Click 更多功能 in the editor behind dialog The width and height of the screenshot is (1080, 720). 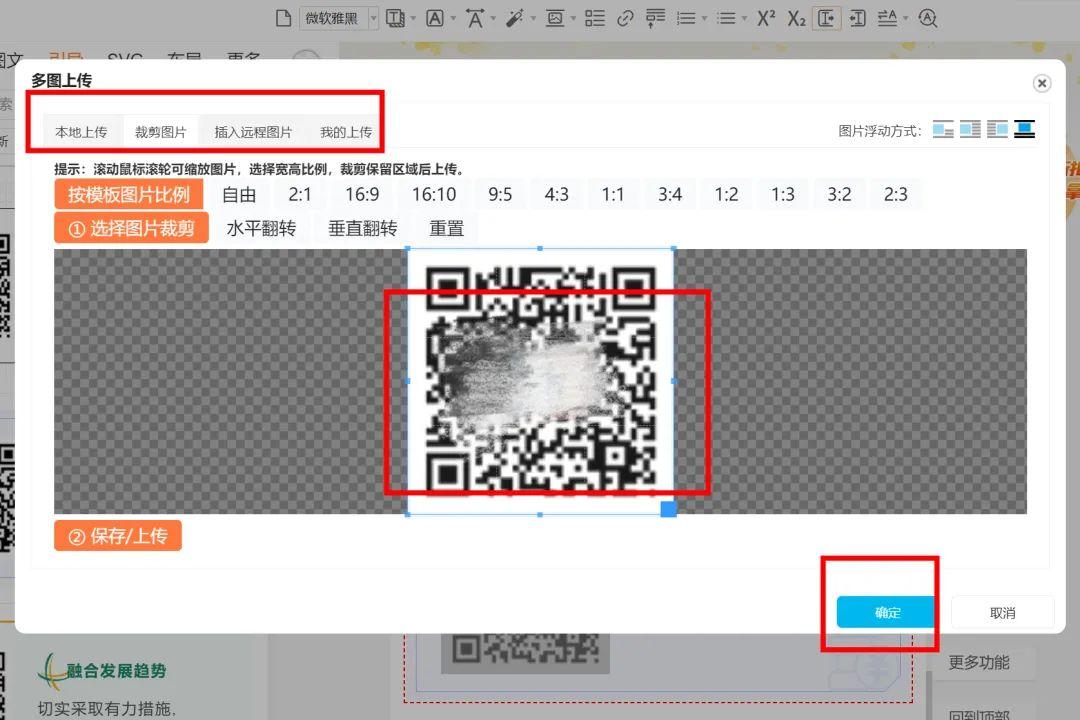(x=979, y=663)
